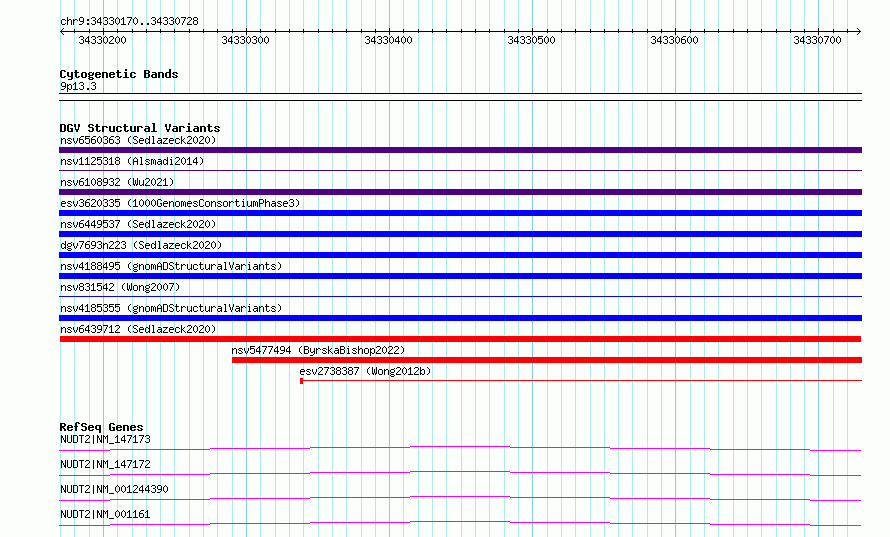Open nsv4188495 (gnomADStructuralVariants) label
Viewport: 890px width, 537px height.
coord(171,266)
